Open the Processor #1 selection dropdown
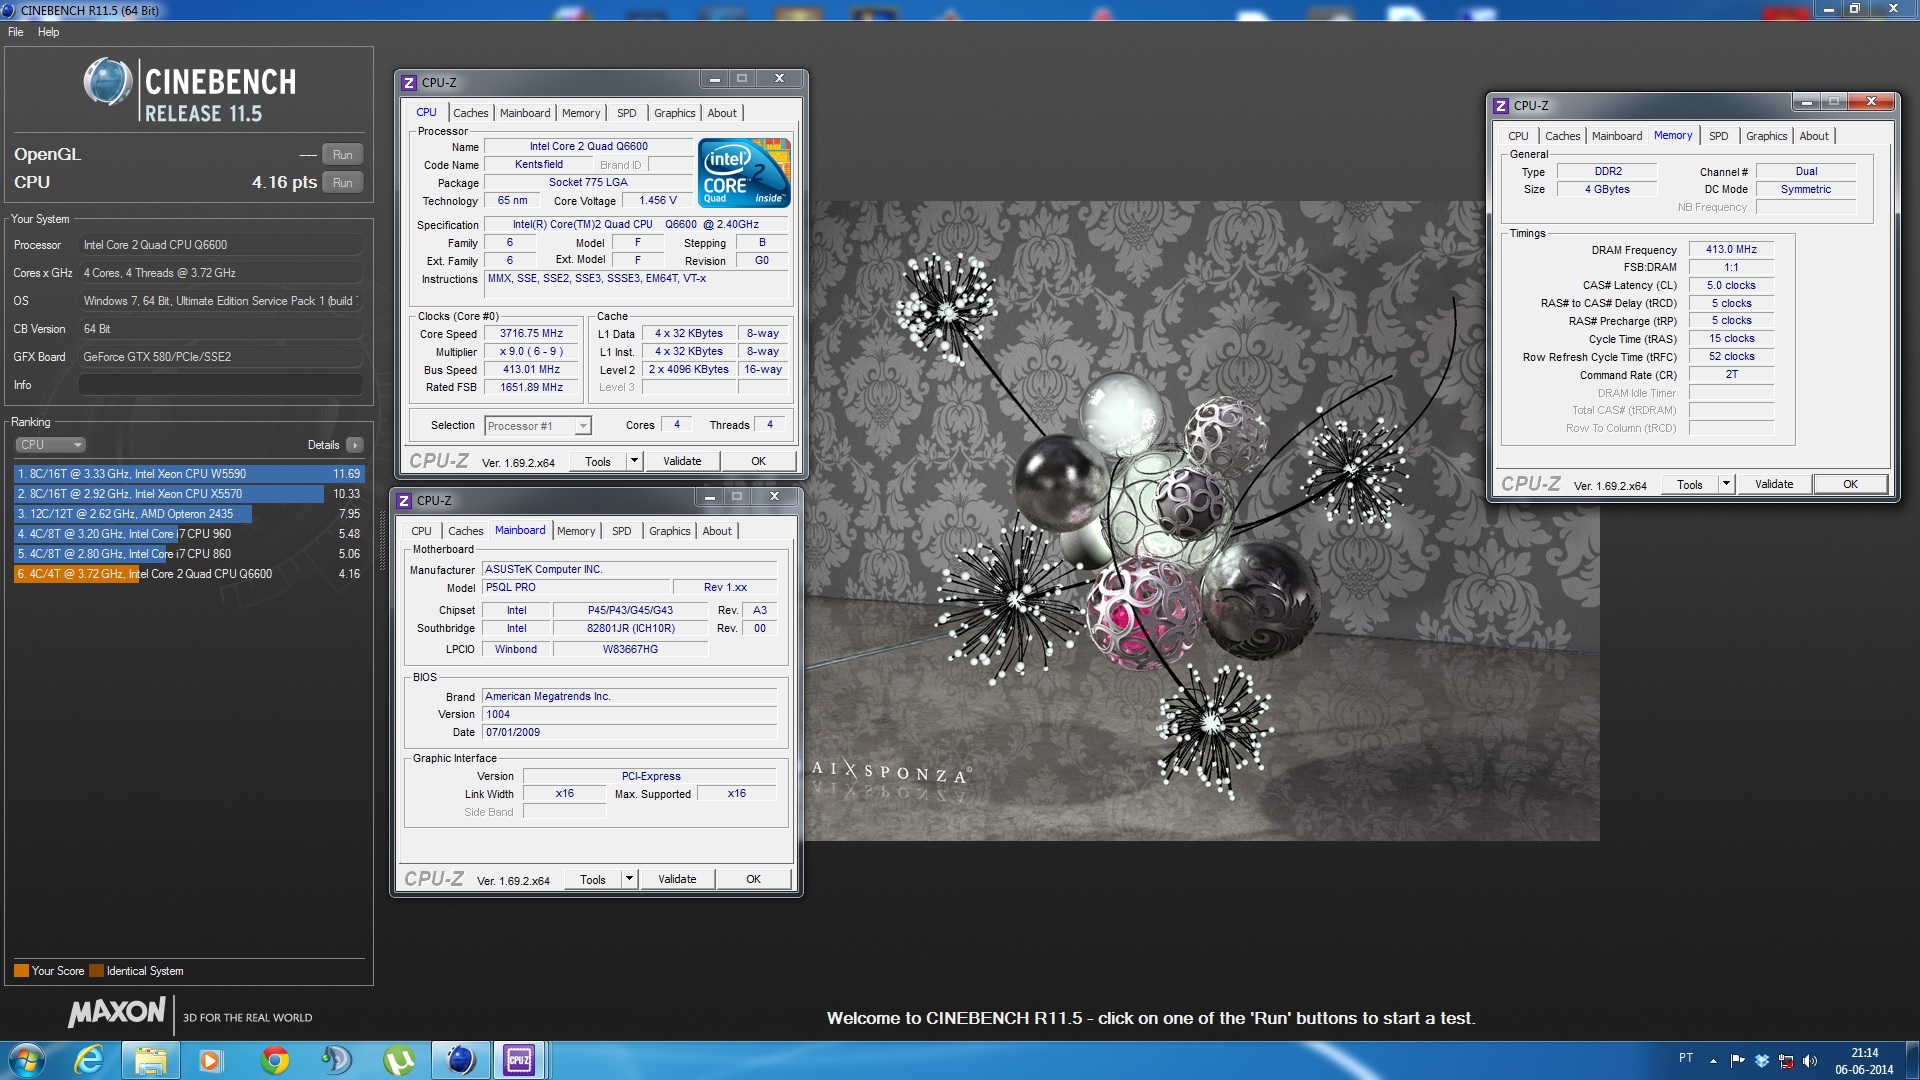 tap(538, 426)
